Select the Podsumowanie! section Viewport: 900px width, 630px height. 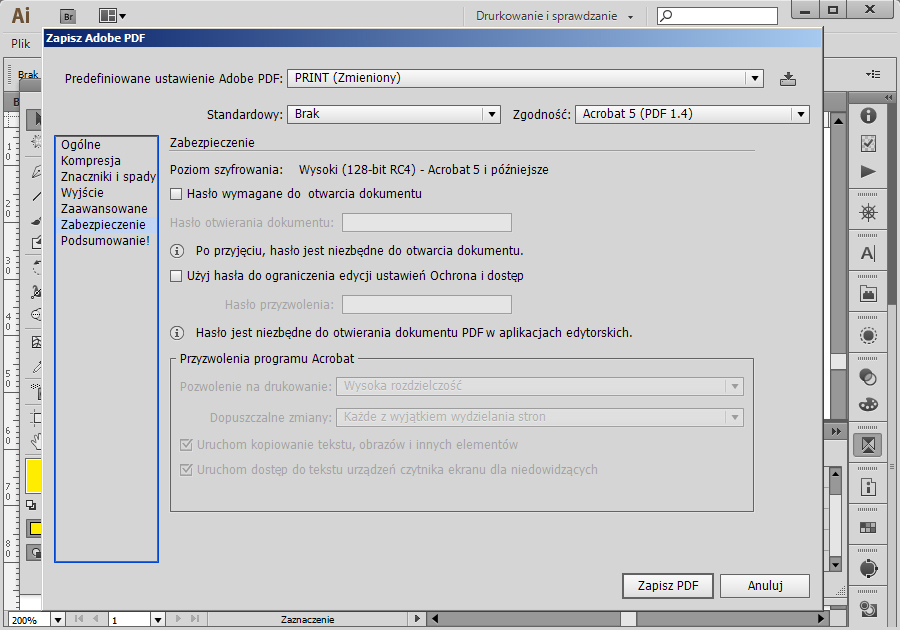click(105, 241)
